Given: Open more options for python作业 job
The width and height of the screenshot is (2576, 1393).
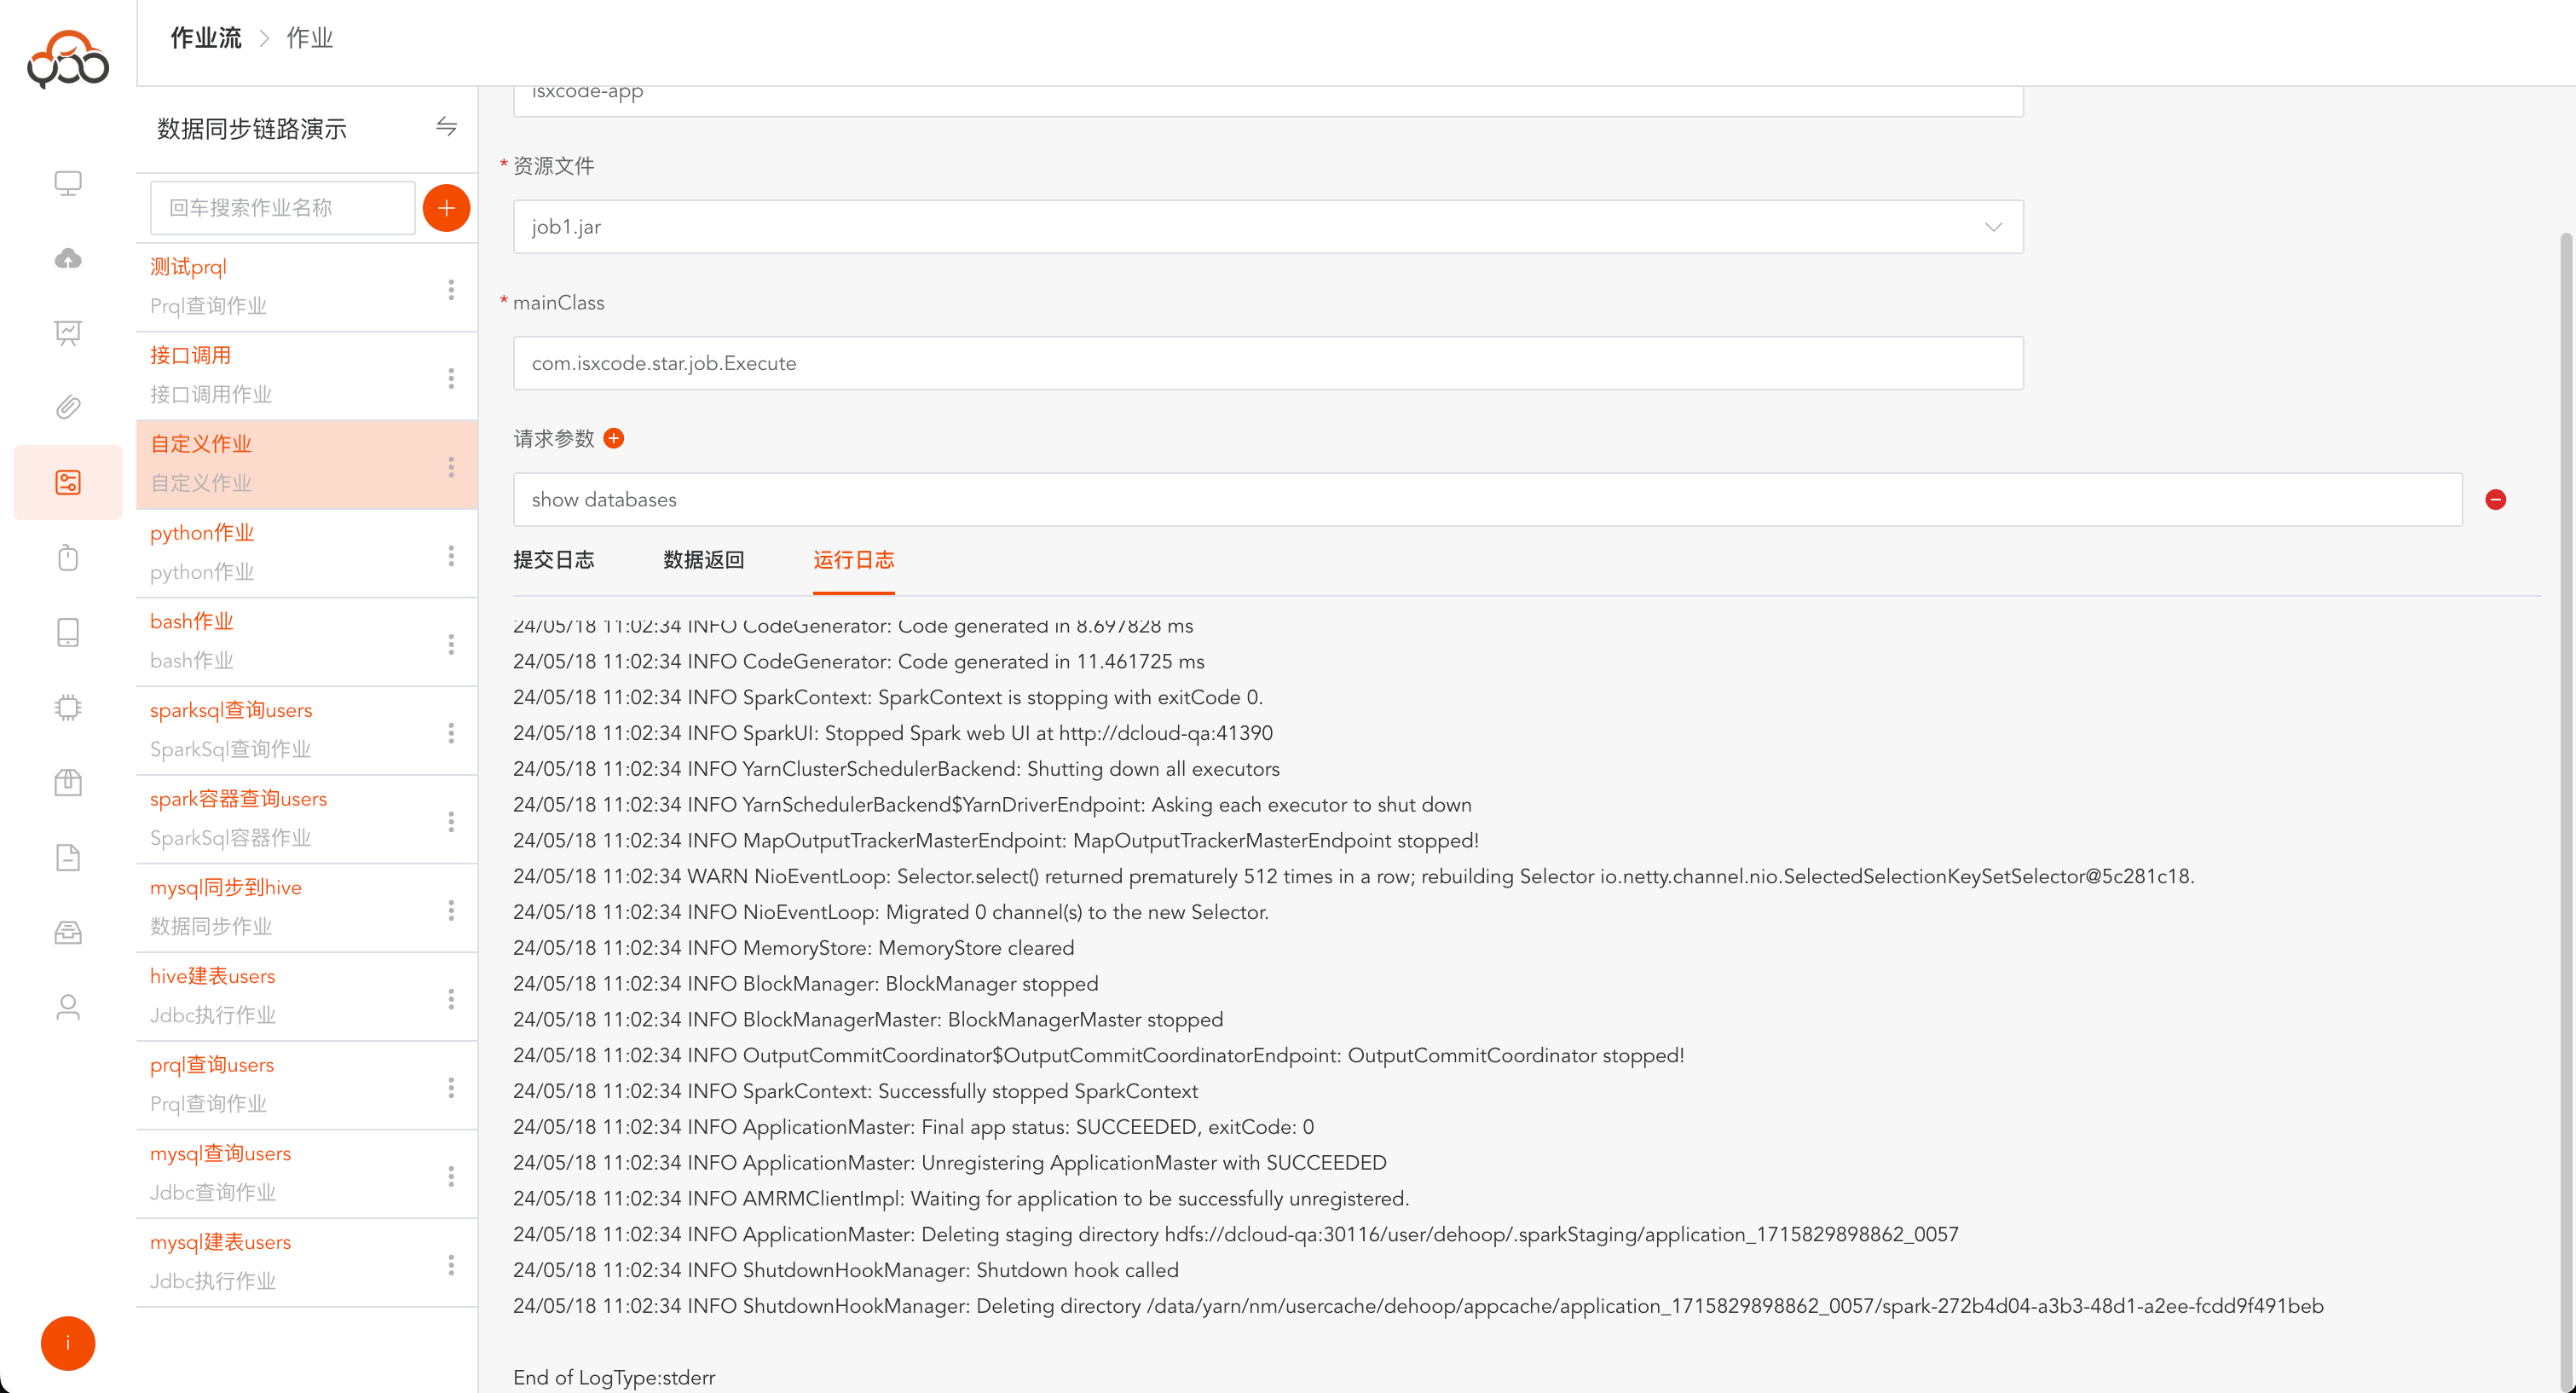Looking at the screenshot, I should click(x=451, y=555).
